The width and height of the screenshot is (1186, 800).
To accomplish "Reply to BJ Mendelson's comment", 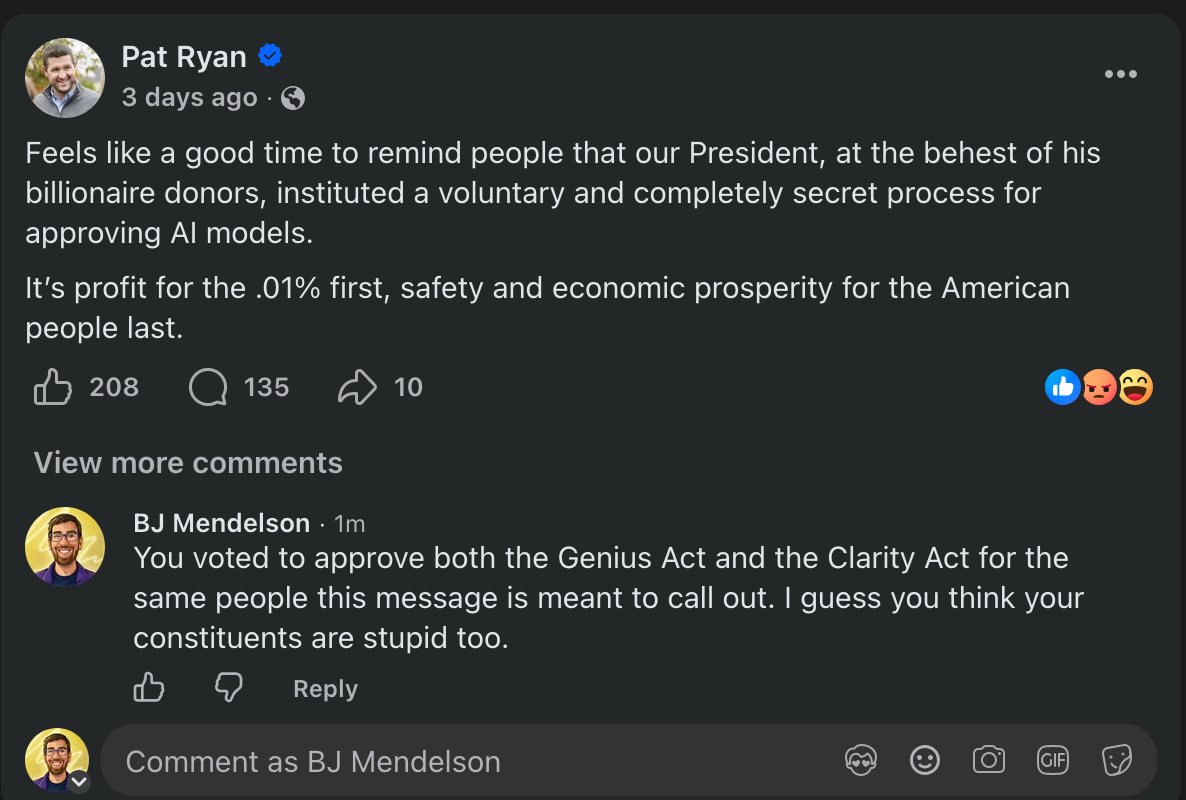I will pos(325,689).
